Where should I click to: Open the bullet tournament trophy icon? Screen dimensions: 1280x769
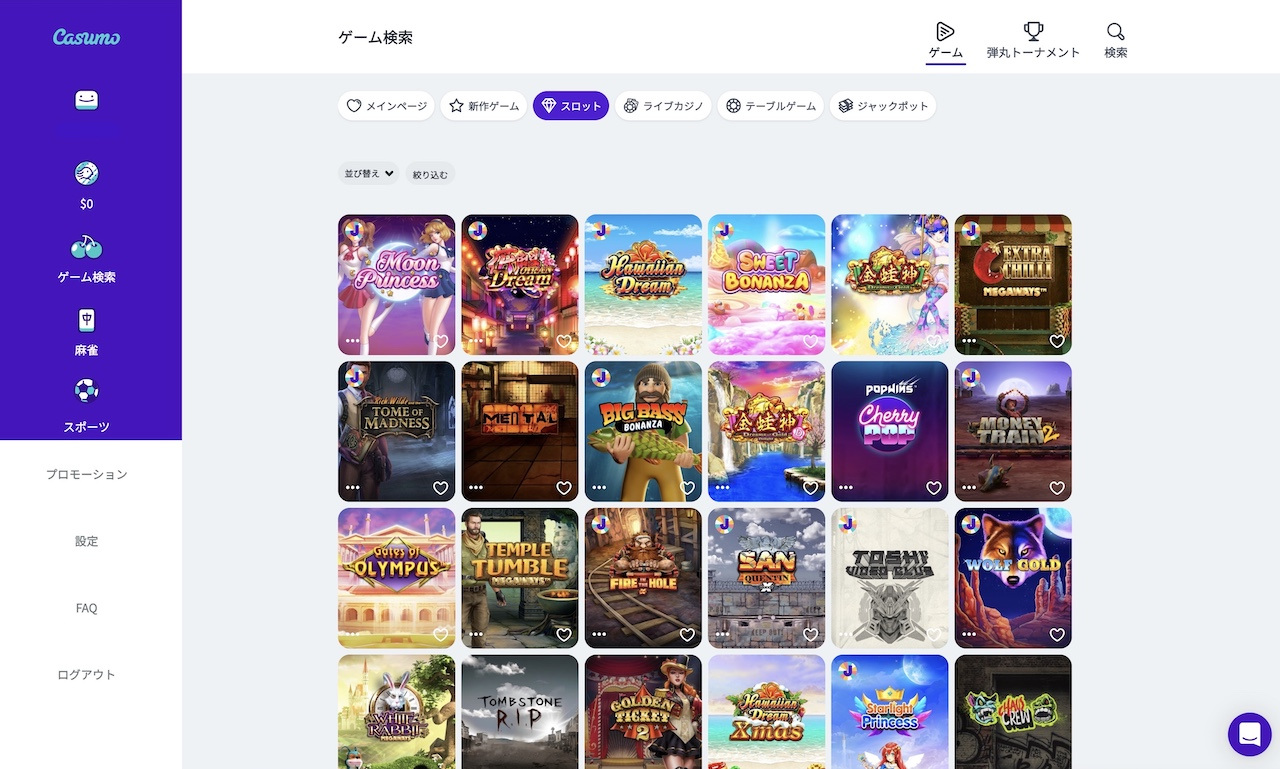coord(1033,32)
